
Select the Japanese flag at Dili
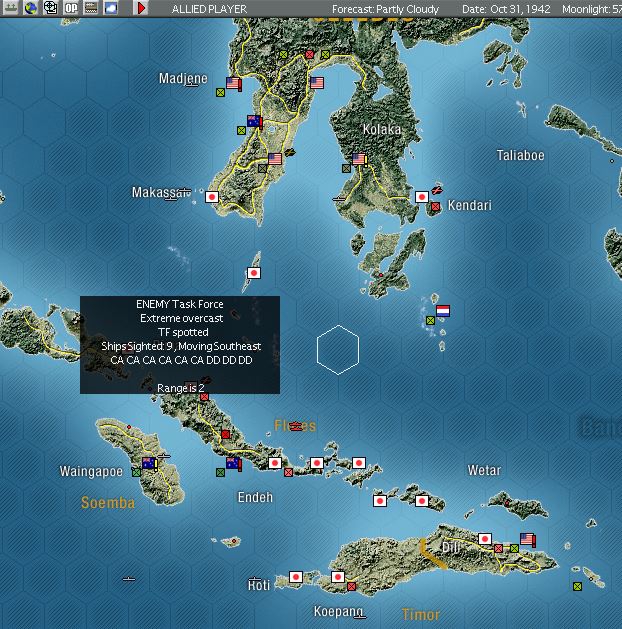point(485,539)
